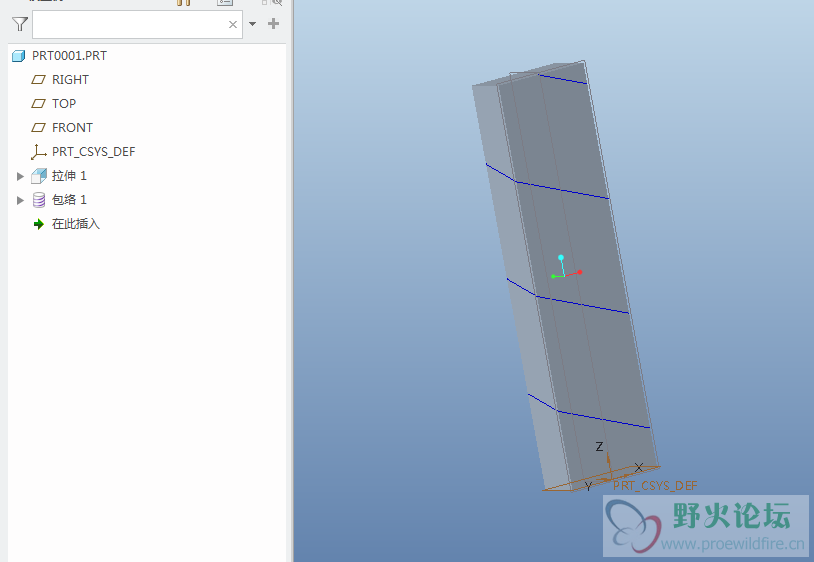Select PRT0001.PRT root node in model tree
The height and width of the screenshot is (562, 814).
pyautogui.click(x=69, y=56)
